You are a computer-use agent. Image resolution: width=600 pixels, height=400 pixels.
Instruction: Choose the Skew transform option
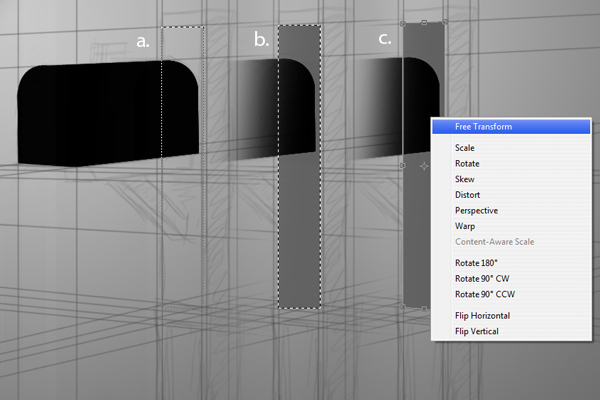(x=511, y=179)
